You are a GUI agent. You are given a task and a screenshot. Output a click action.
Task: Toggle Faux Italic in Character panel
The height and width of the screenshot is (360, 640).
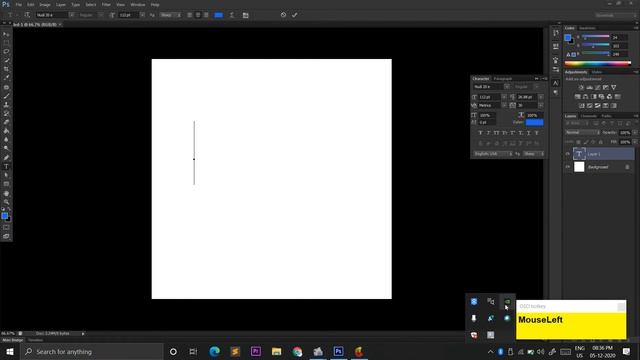(x=488, y=133)
